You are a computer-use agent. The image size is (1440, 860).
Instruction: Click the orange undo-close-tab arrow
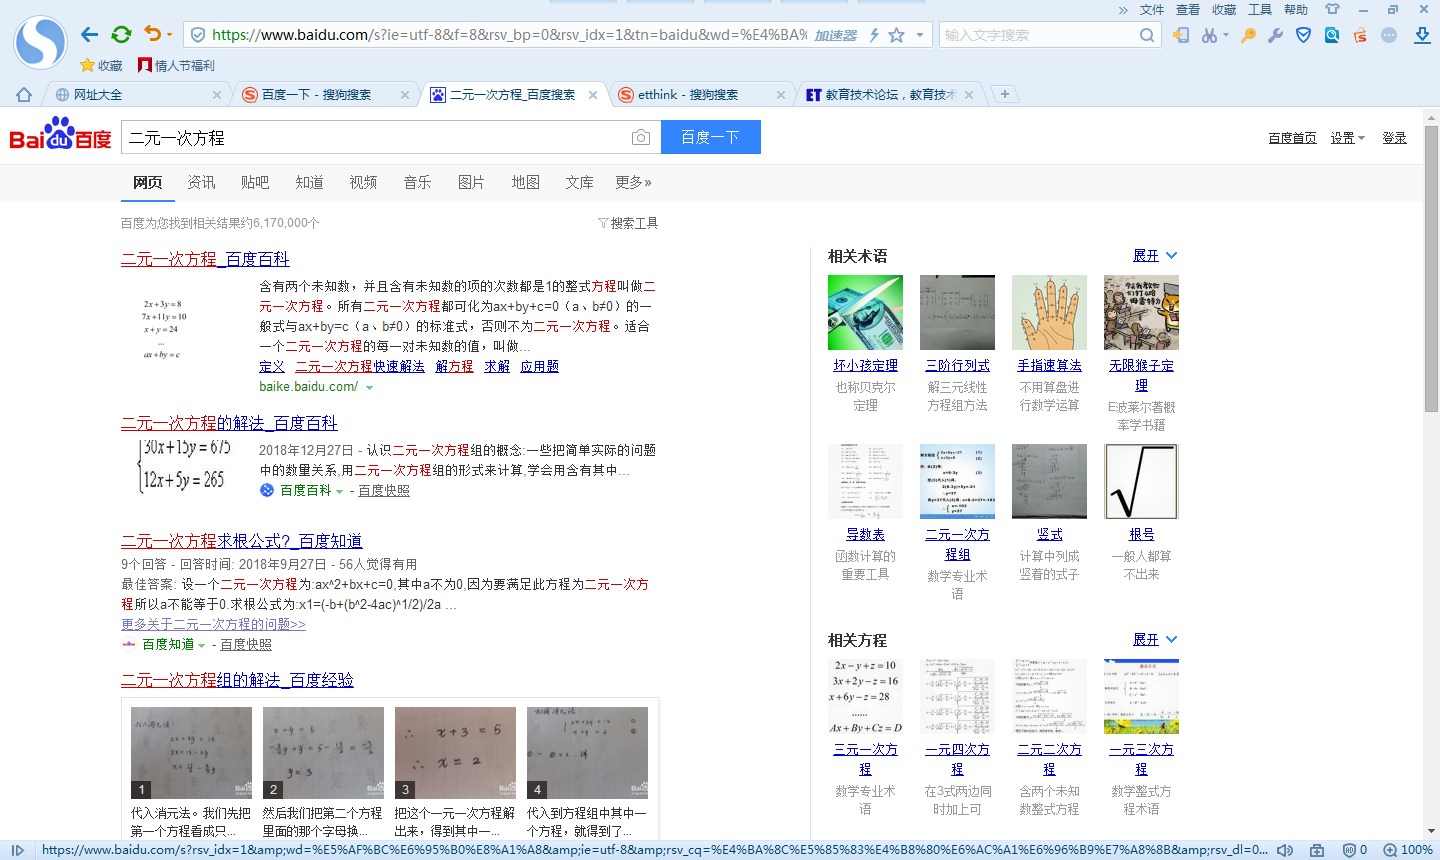pyautogui.click(x=152, y=34)
